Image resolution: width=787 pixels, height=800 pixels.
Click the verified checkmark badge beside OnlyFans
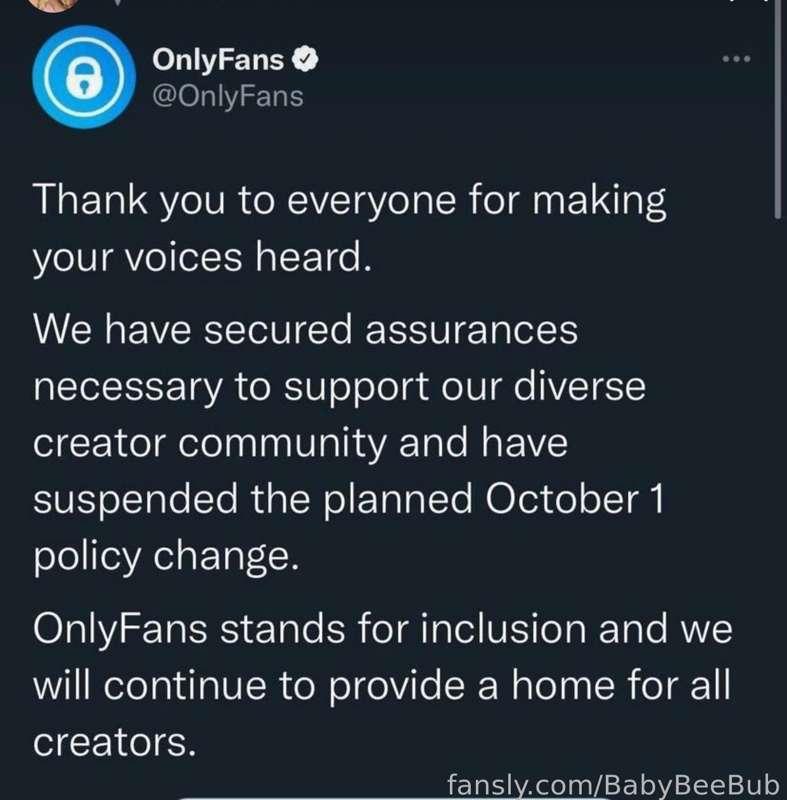point(306,59)
